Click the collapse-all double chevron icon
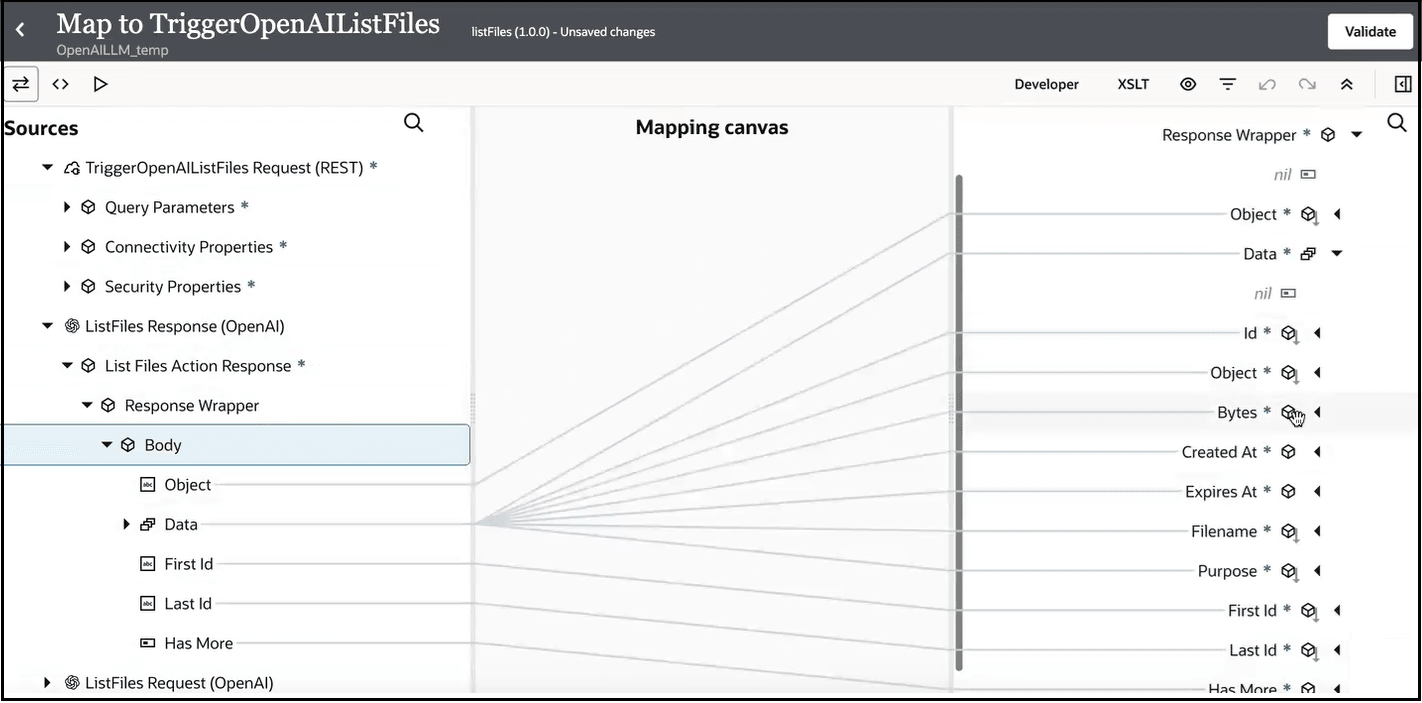This screenshot has height=703, width=1422. point(1347,85)
